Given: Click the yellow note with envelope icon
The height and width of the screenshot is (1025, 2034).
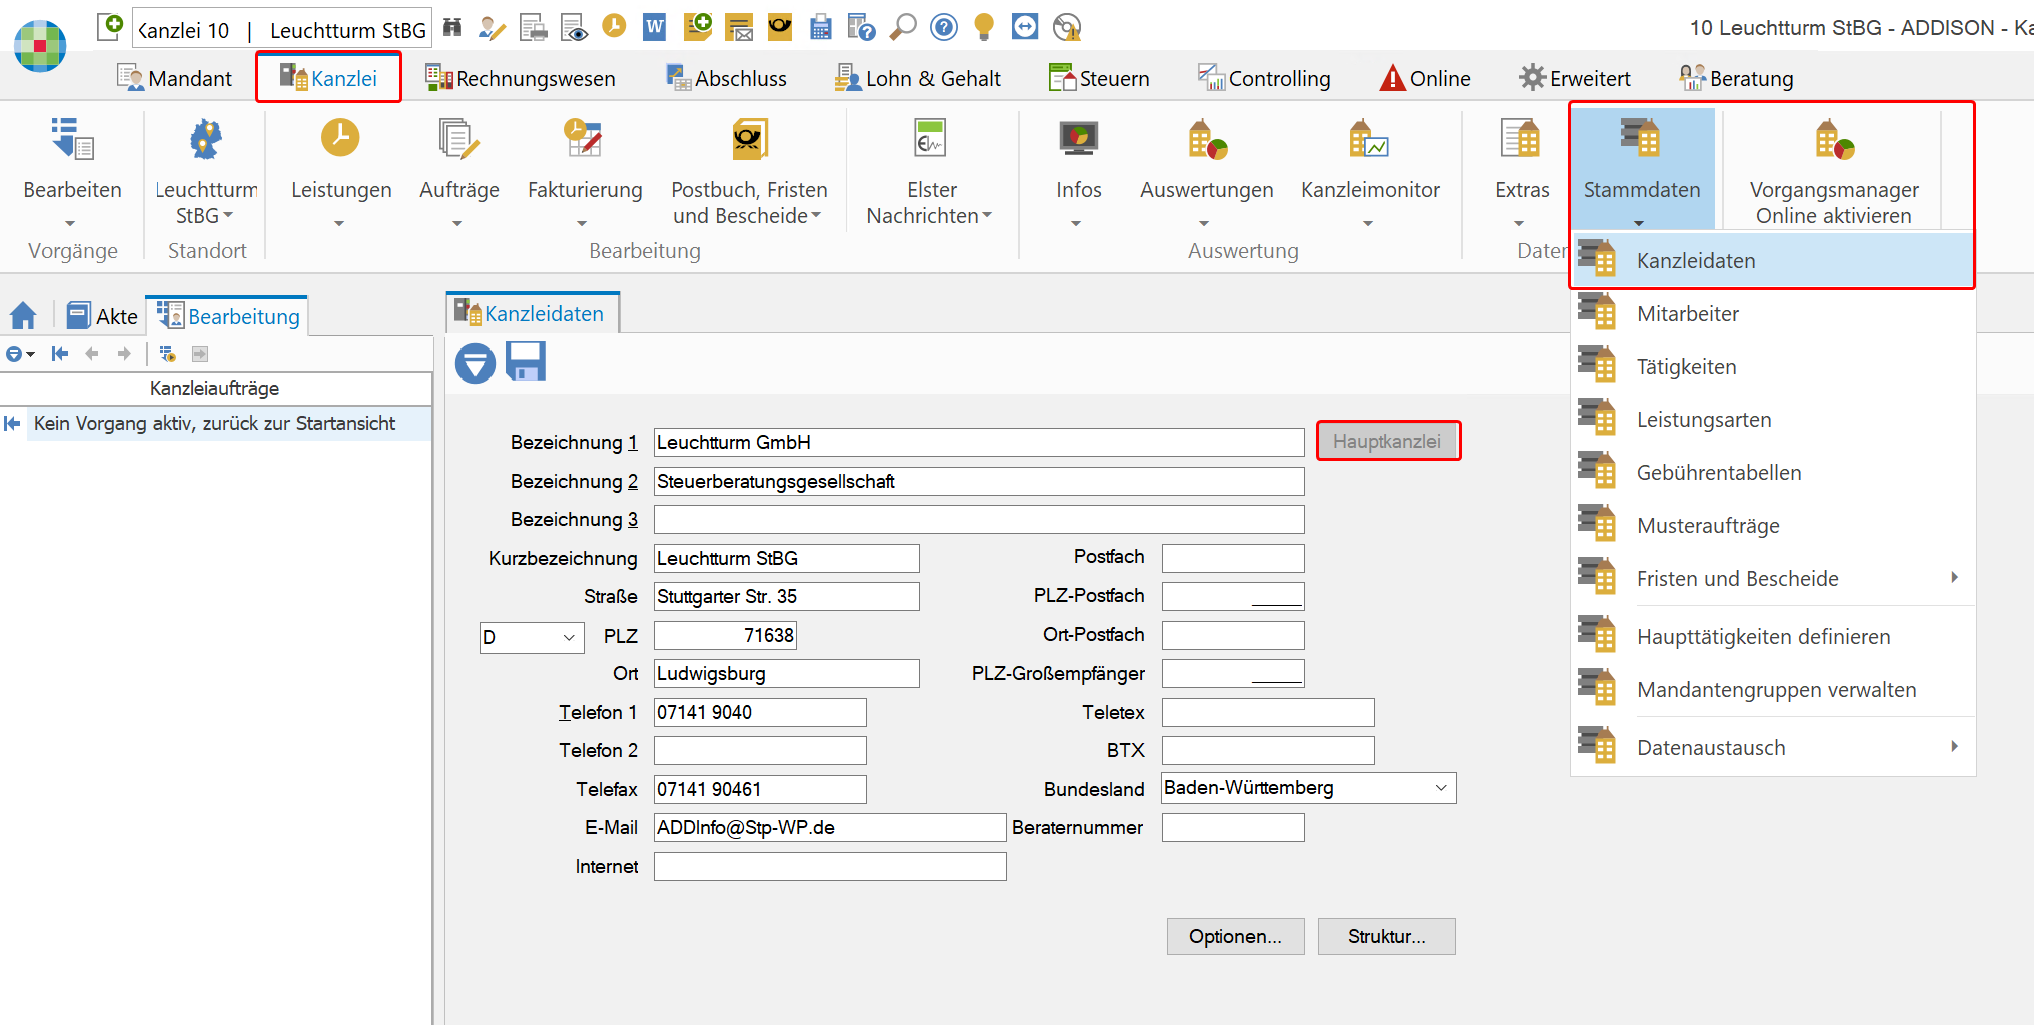Looking at the screenshot, I should click(739, 27).
